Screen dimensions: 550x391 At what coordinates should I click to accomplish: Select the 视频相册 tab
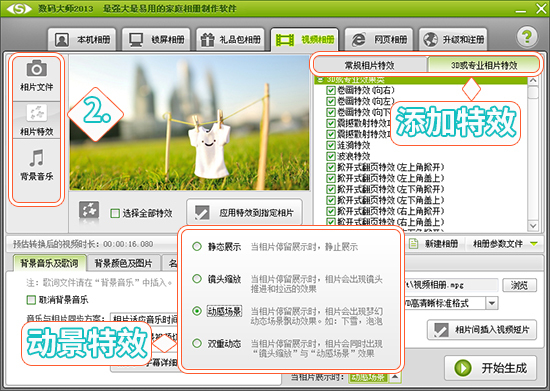pyautogui.click(x=304, y=39)
